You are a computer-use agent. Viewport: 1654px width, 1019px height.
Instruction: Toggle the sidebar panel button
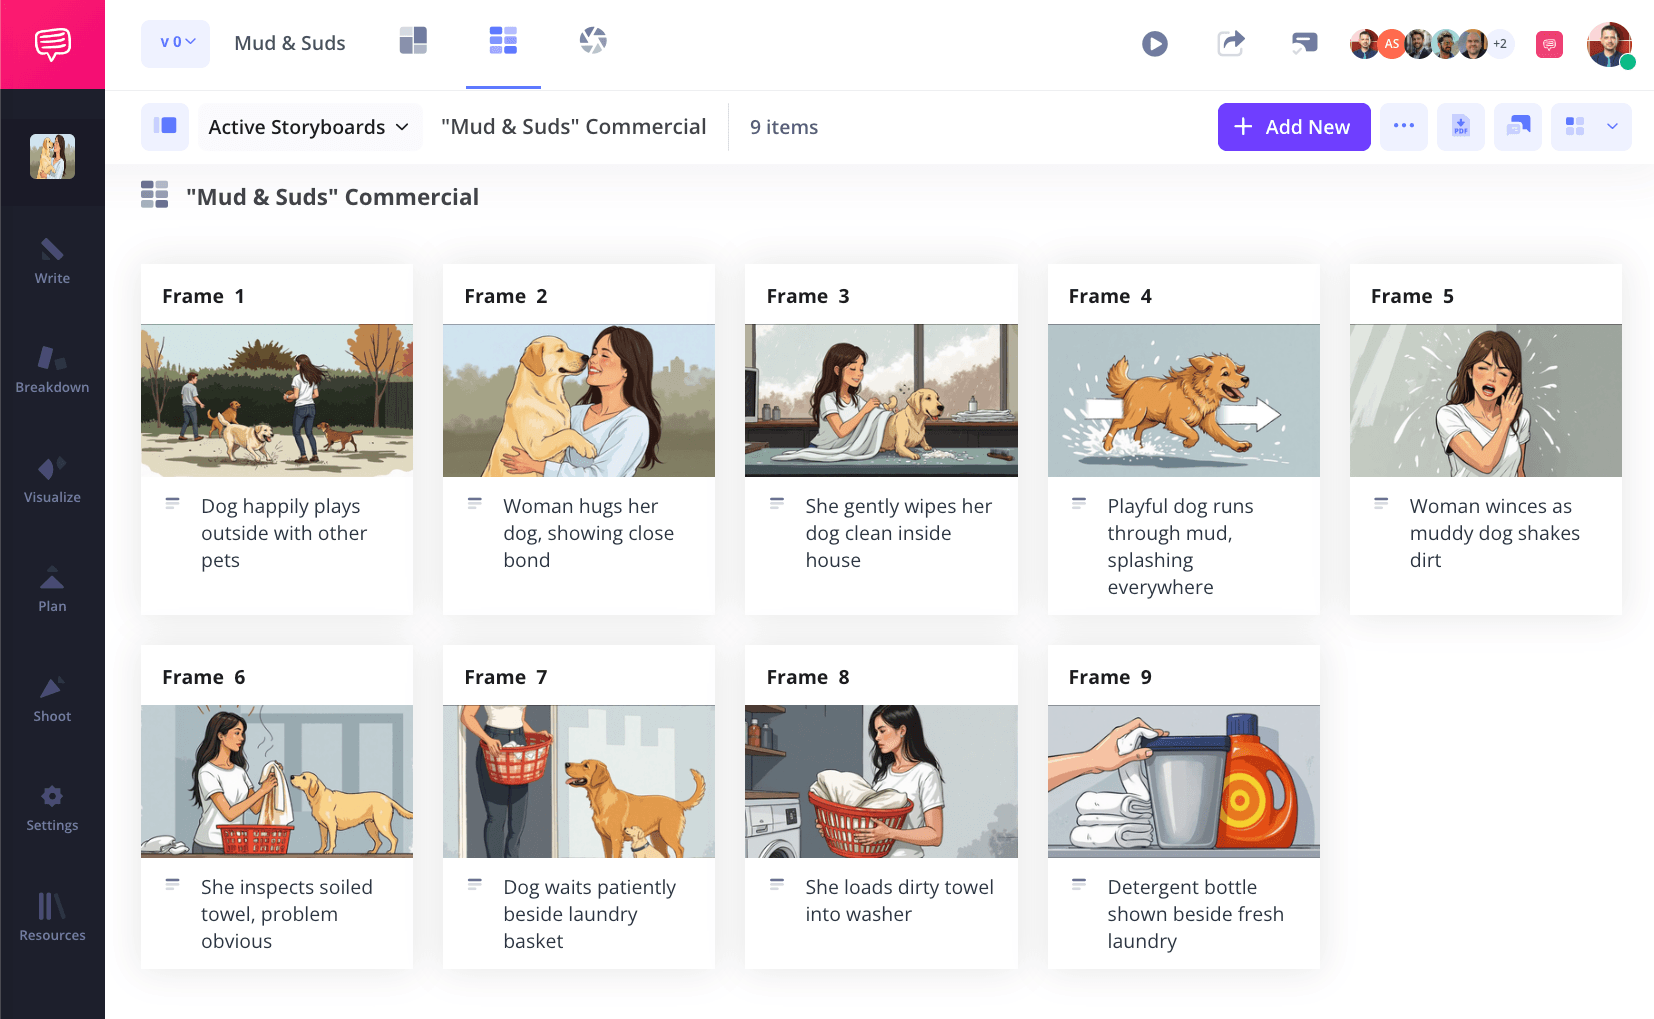pos(165,127)
